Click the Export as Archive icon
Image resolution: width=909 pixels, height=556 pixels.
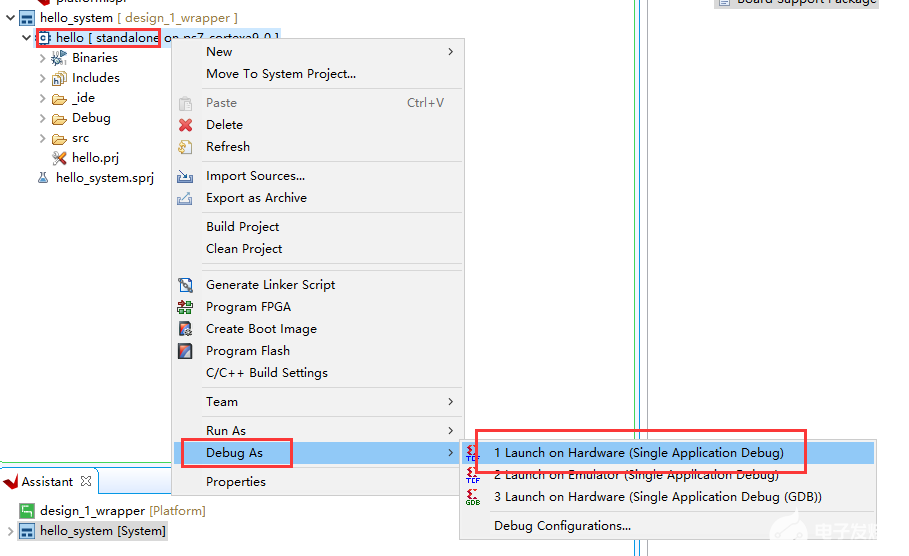(185, 198)
